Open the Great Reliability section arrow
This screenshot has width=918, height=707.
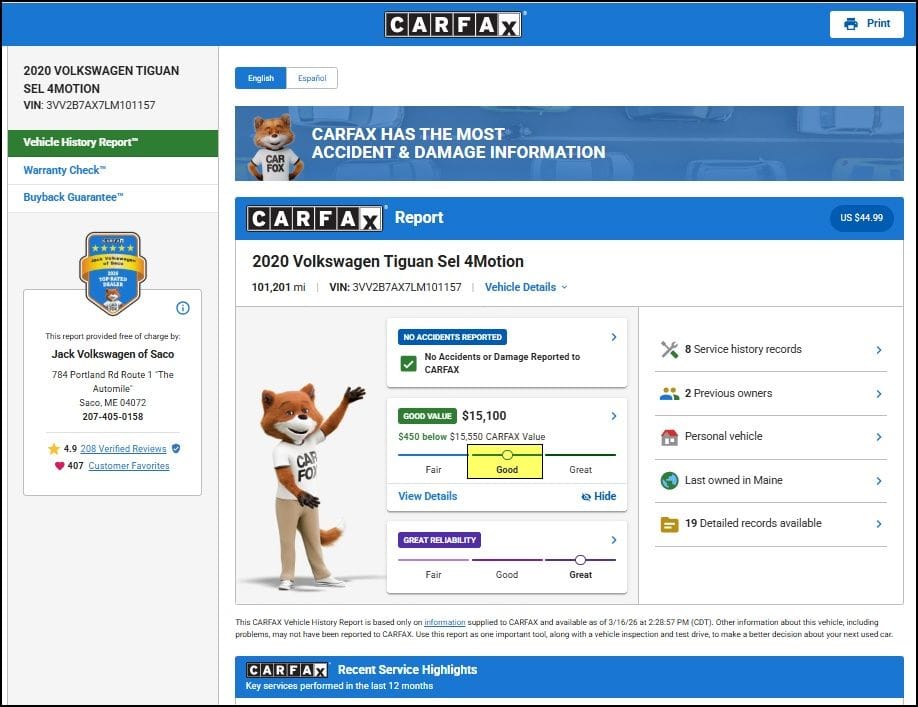tap(613, 540)
